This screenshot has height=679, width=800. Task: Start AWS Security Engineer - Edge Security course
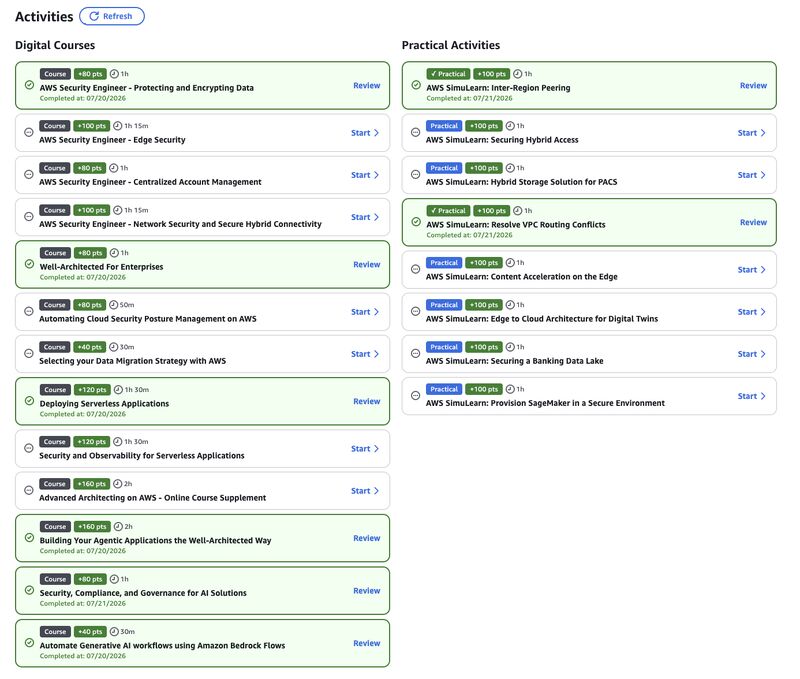coord(365,133)
